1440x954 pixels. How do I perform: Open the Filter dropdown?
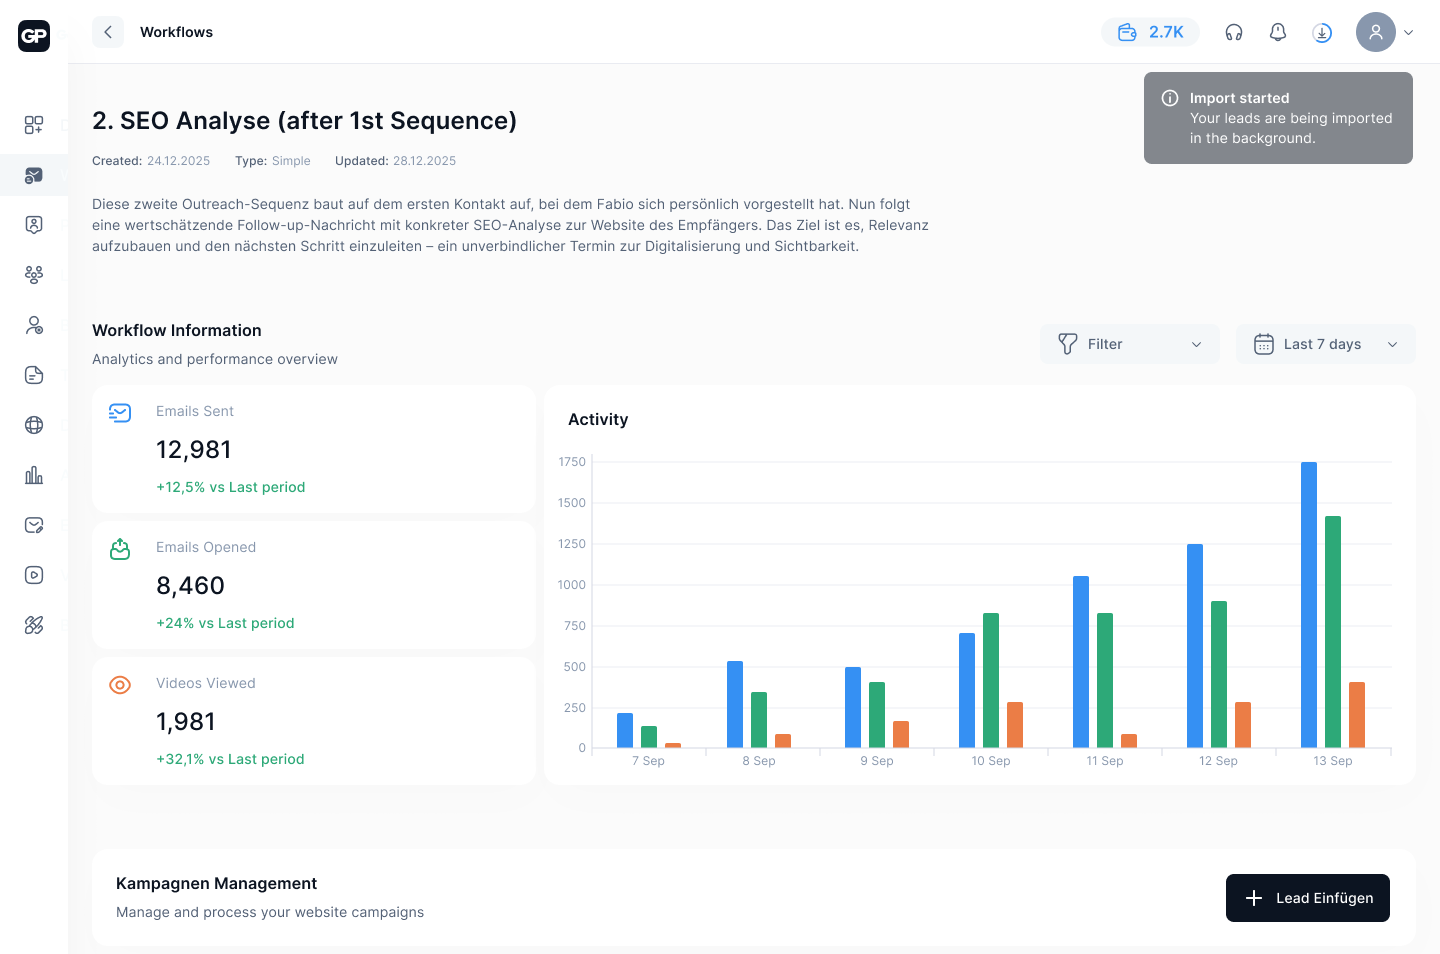1129,343
